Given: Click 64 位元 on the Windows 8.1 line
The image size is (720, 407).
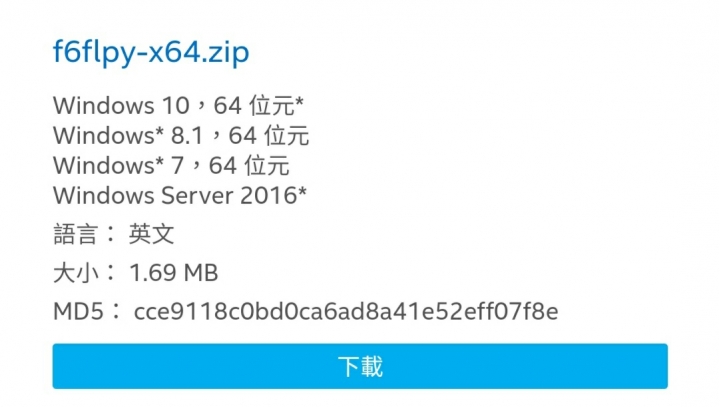Looking at the screenshot, I should point(269,136).
